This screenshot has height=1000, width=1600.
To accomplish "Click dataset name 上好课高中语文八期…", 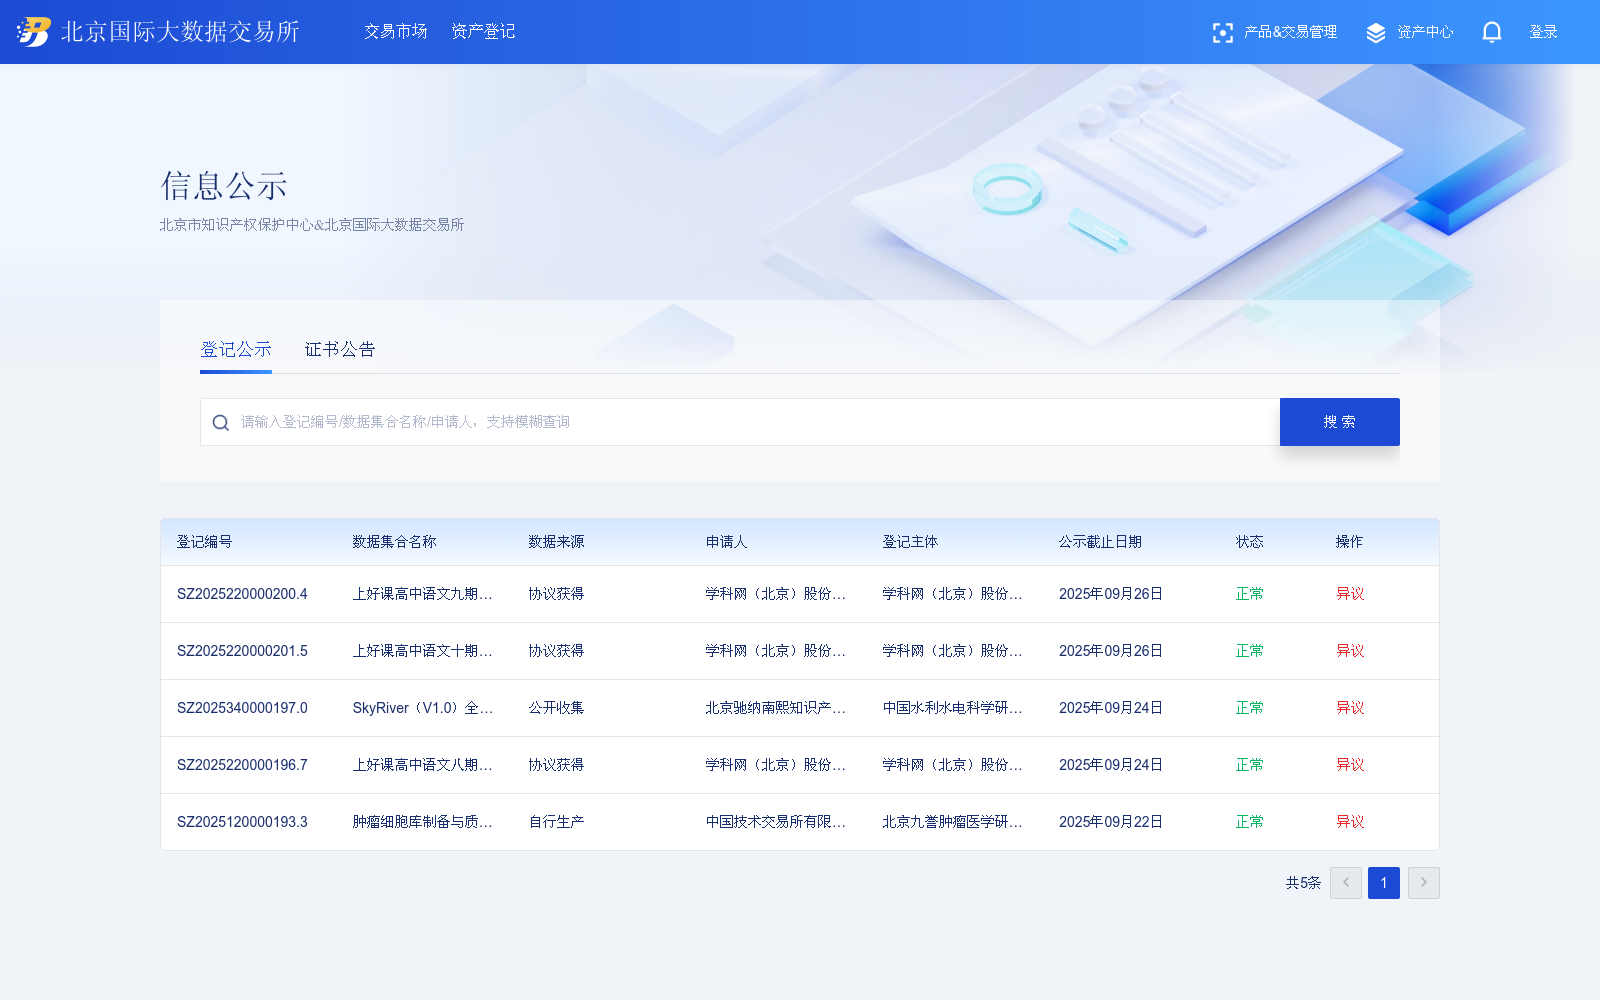I will tap(423, 765).
